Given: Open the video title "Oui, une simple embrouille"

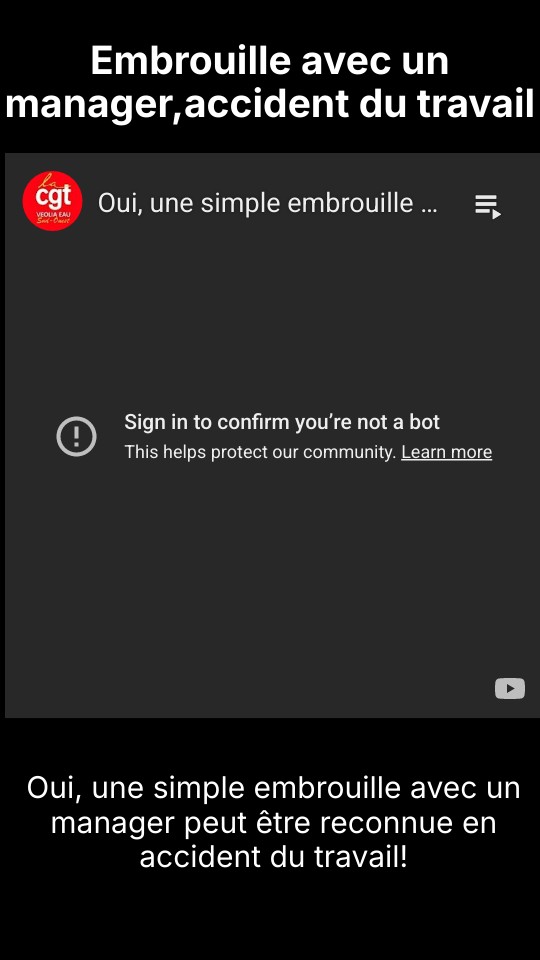Looking at the screenshot, I should coord(268,203).
